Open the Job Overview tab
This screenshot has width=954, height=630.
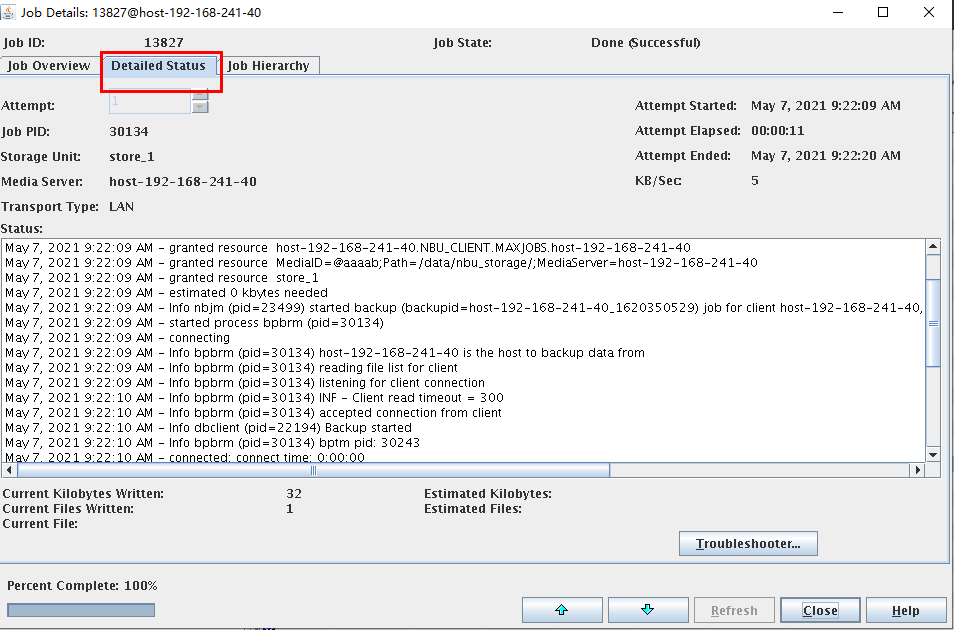(x=49, y=66)
